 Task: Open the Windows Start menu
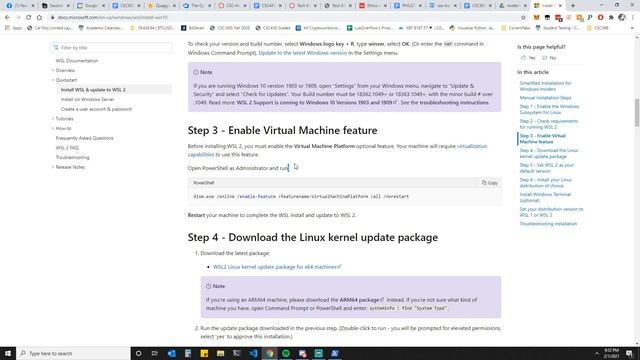[8, 353]
